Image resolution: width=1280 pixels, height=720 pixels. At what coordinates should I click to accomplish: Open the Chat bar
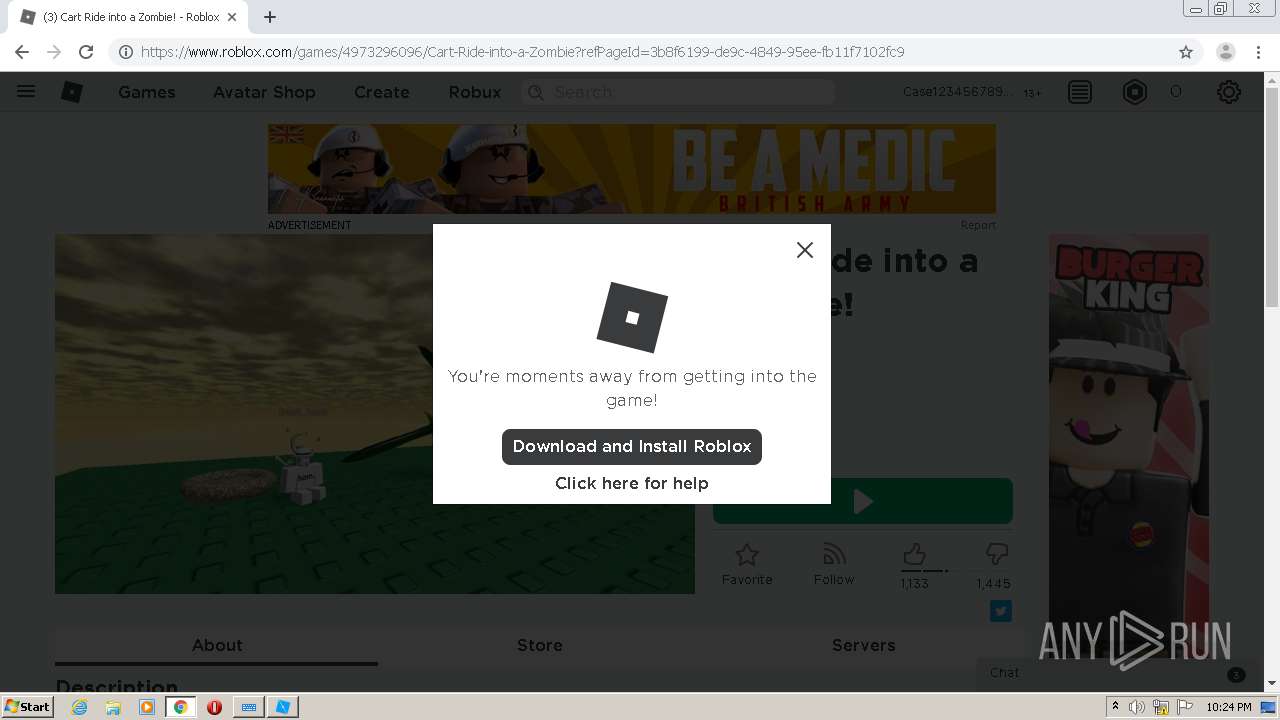point(1116,673)
